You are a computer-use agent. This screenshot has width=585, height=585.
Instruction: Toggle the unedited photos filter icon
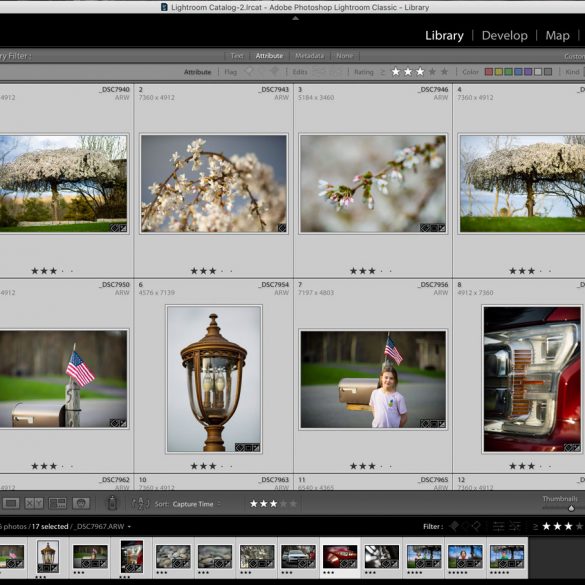coord(335,72)
